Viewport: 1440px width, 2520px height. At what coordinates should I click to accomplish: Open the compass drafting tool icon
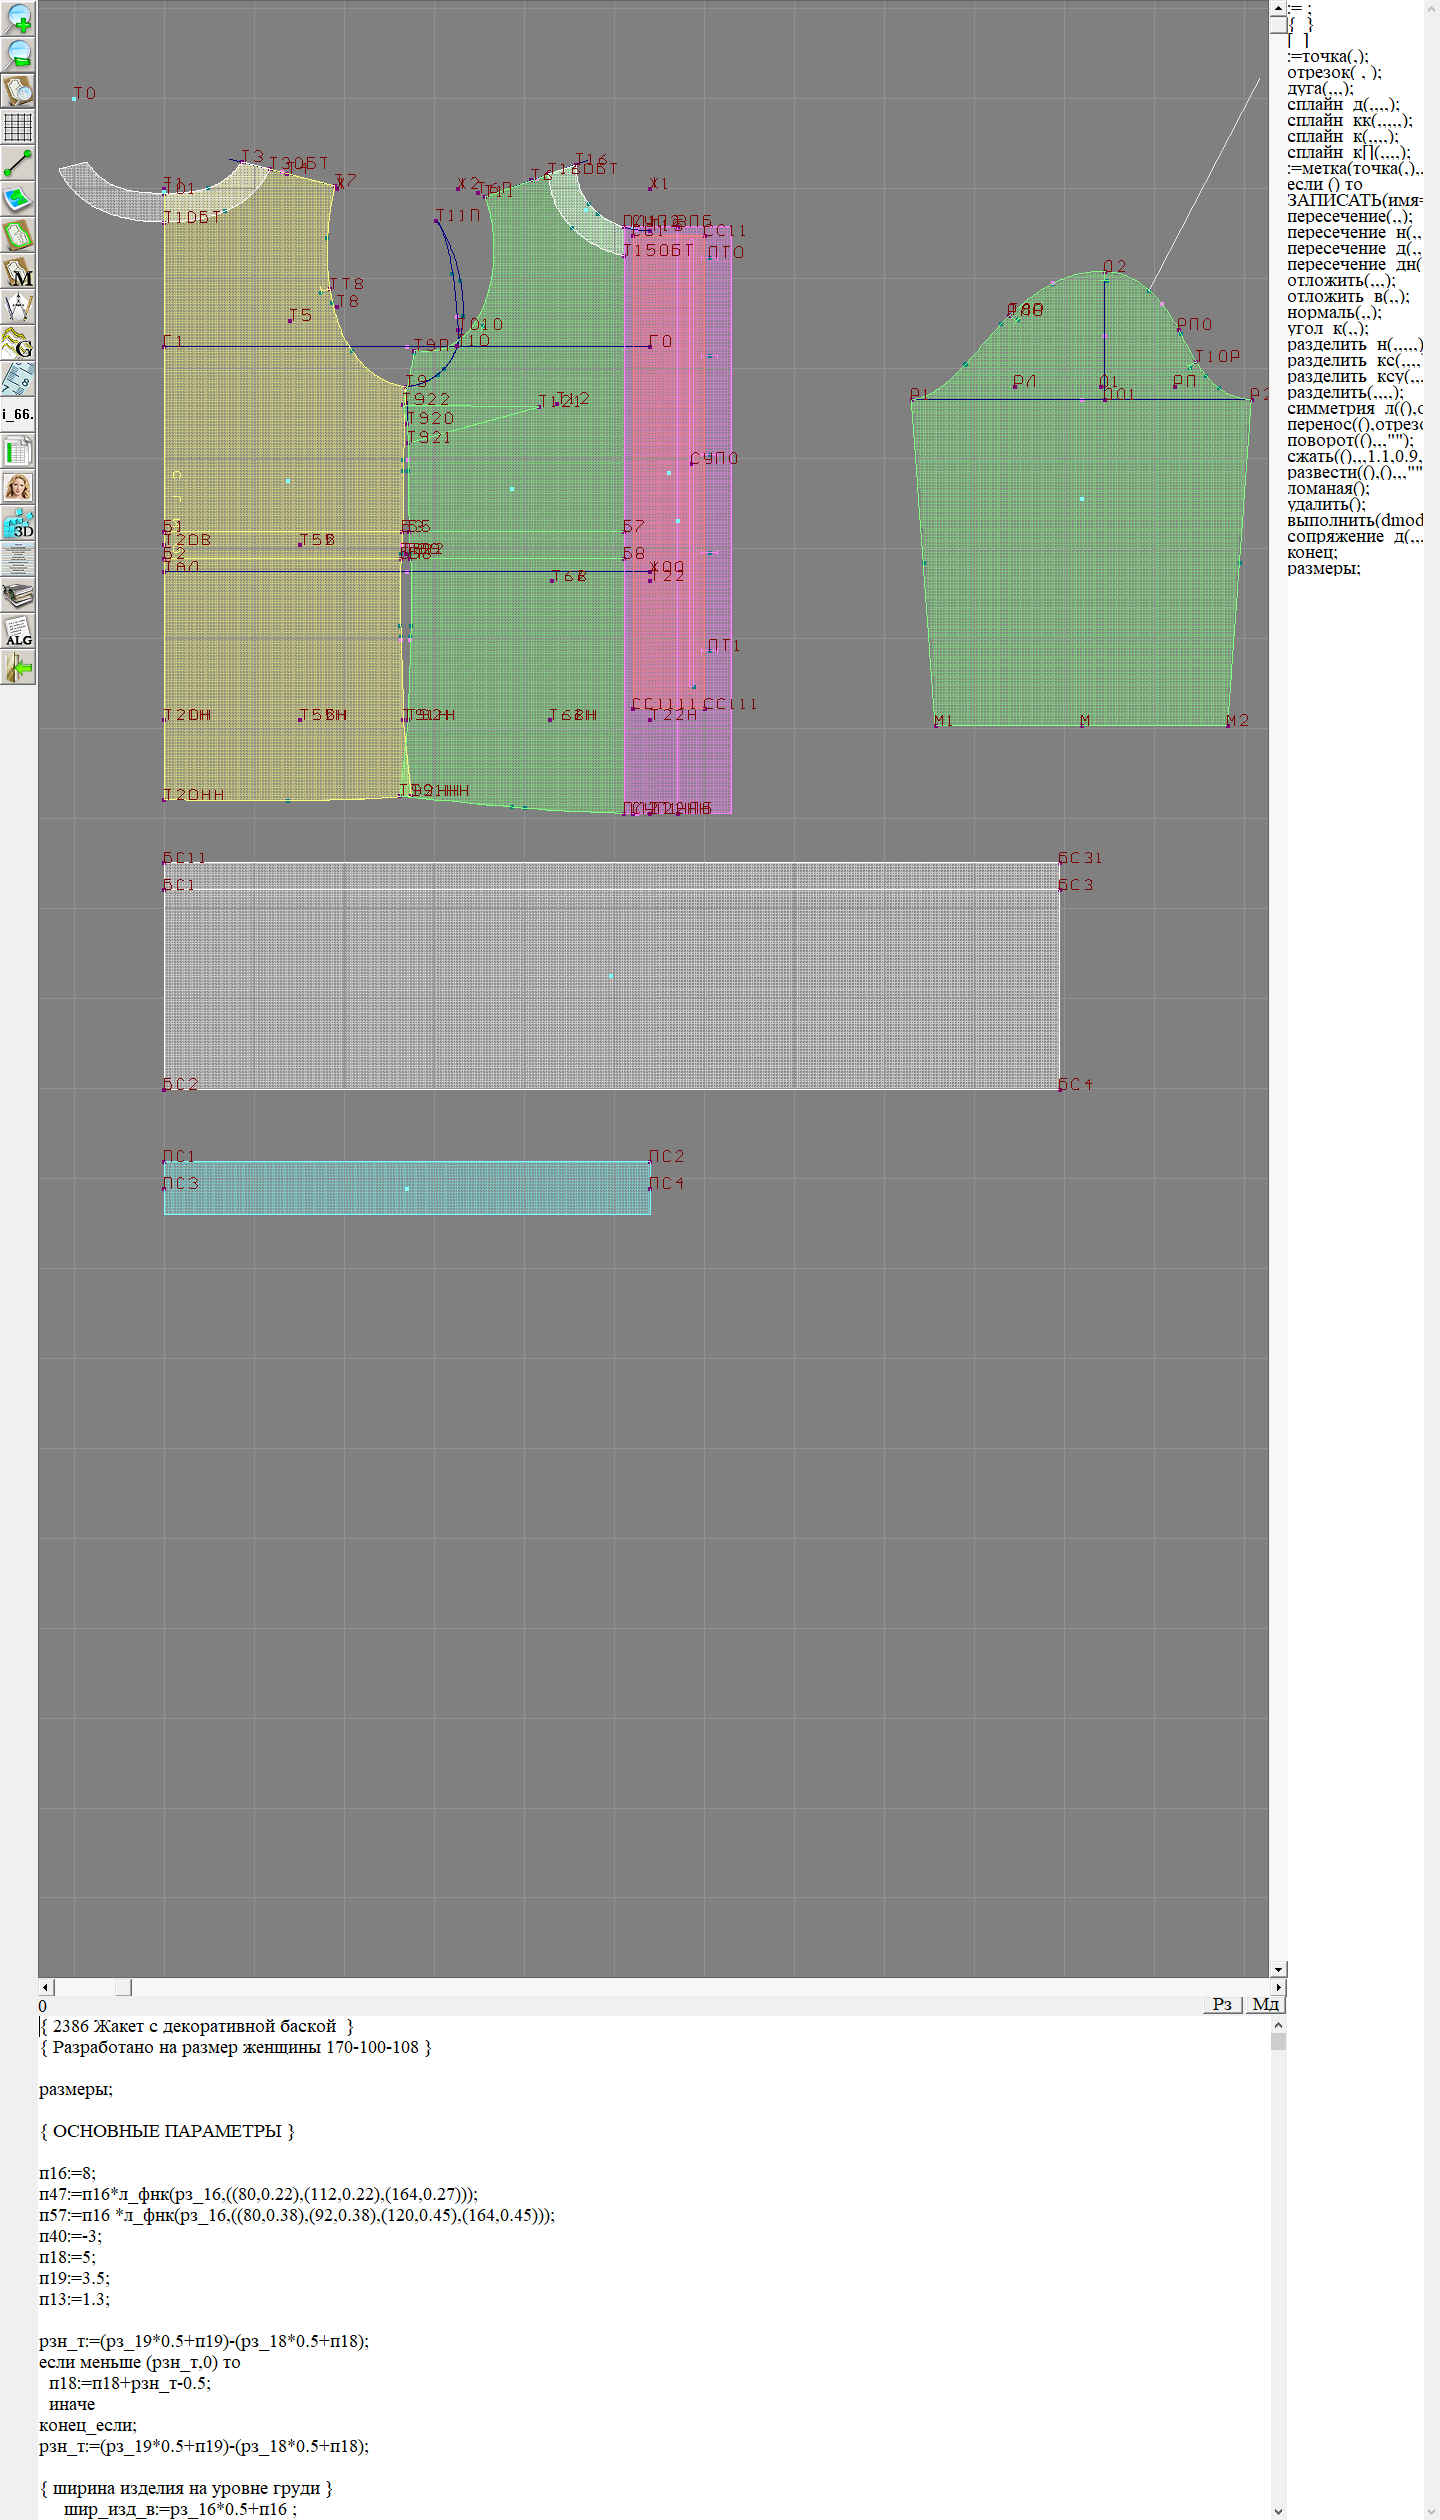(x=18, y=307)
